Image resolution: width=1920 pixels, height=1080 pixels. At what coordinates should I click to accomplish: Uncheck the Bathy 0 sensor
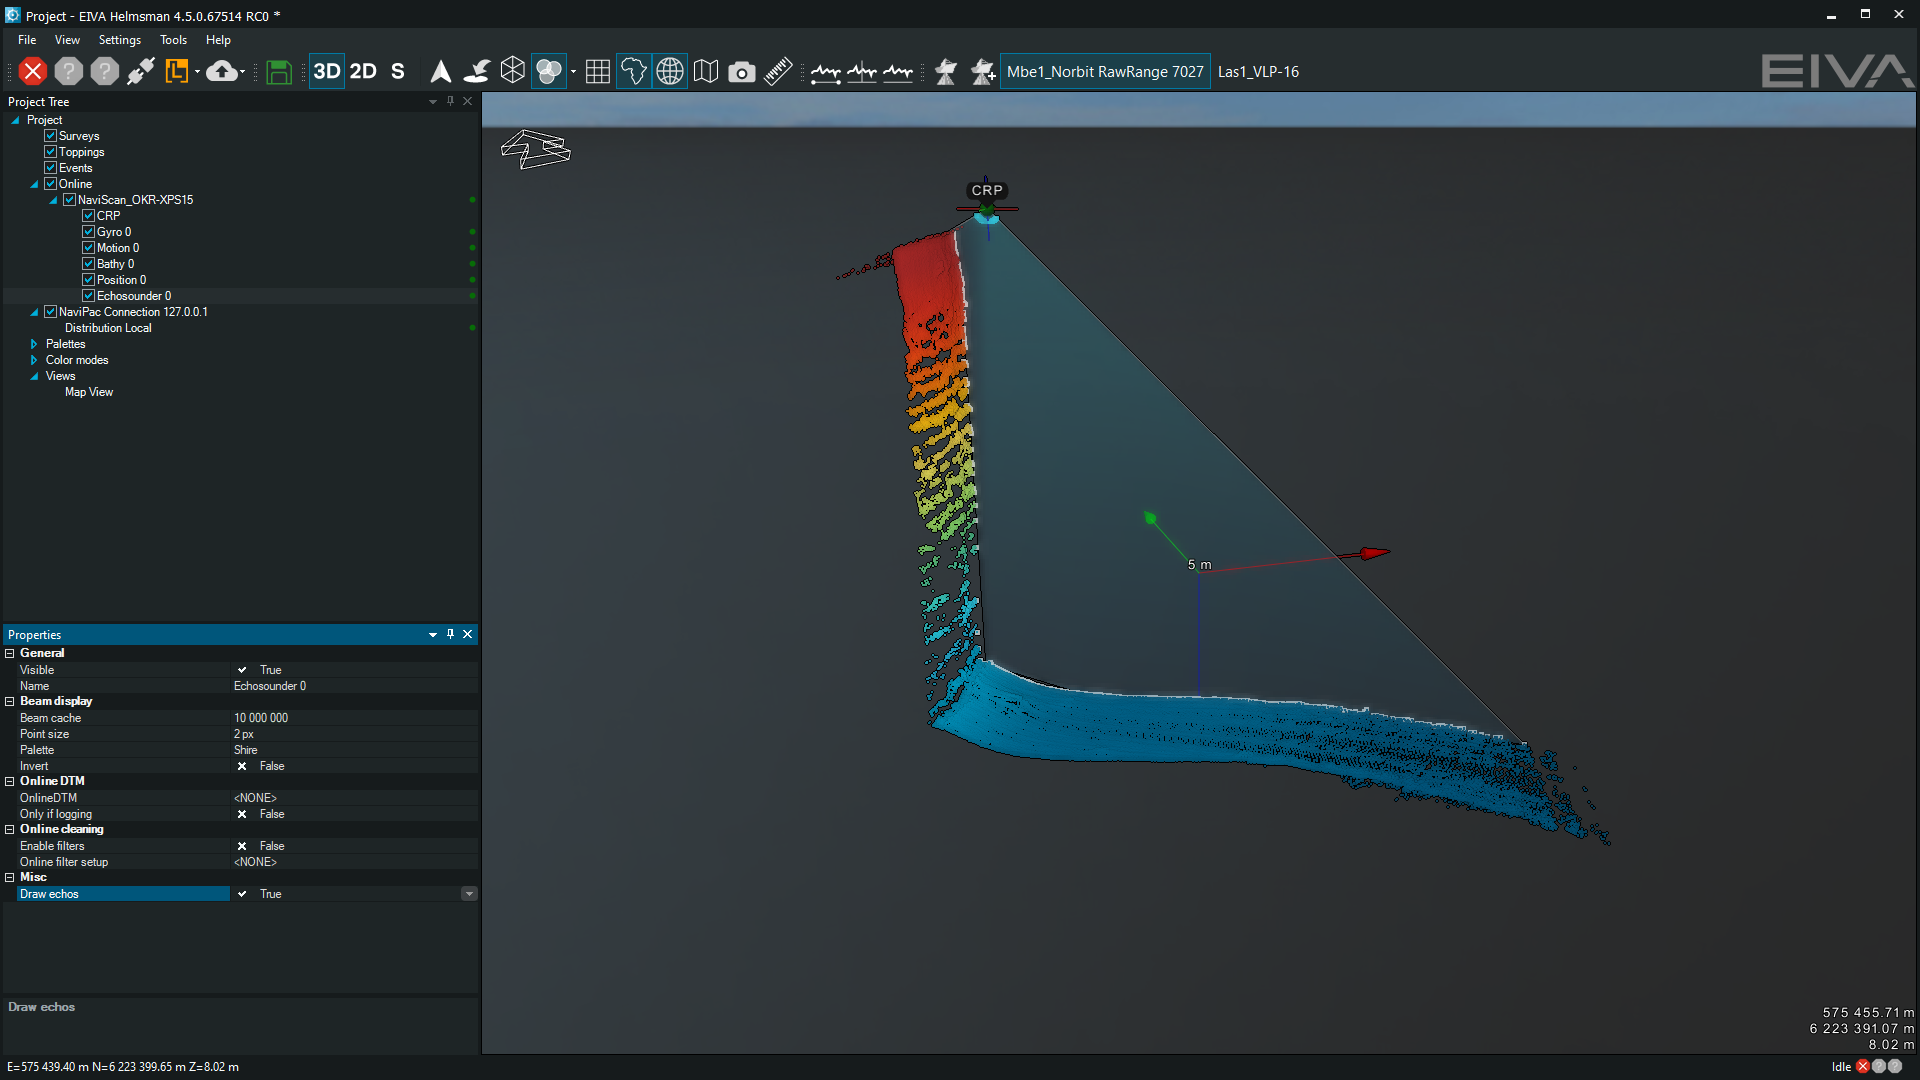coord(89,263)
